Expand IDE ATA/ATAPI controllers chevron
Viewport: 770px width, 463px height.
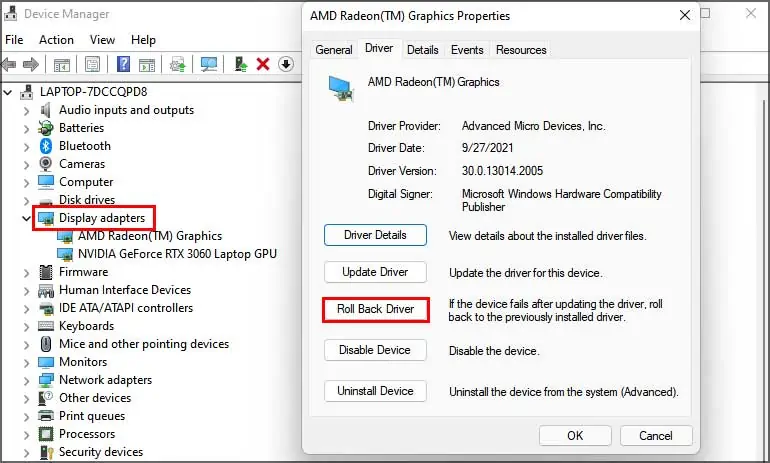click(x=27, y=309)
